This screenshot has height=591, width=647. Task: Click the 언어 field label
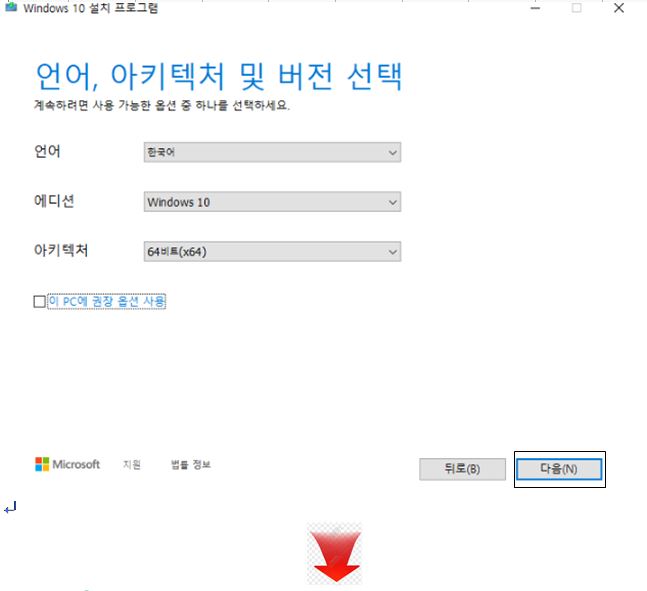(x=47, y=151)
